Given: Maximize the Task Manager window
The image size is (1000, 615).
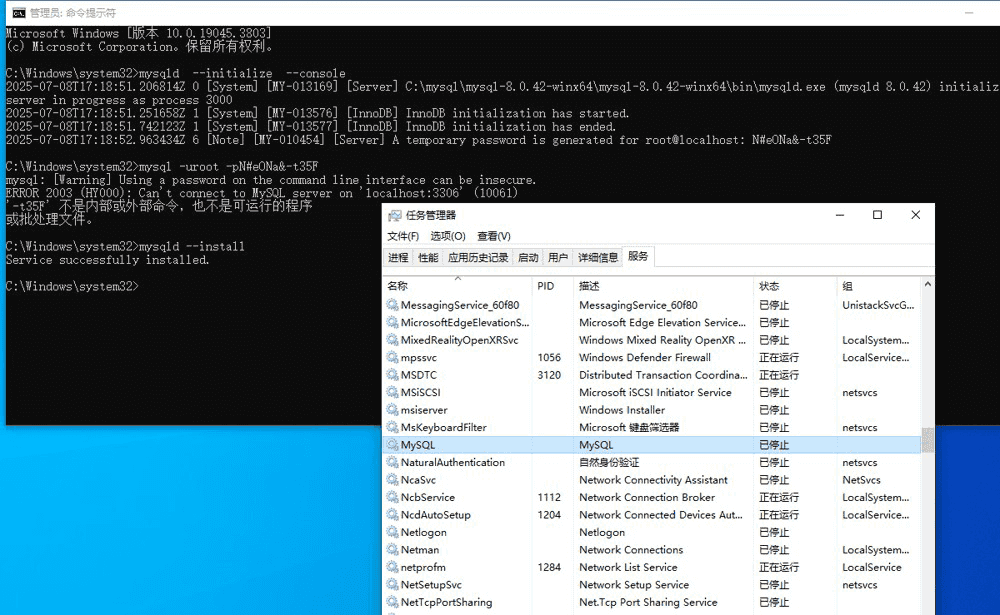Looking at the screenshot, I should [x=878, y=215].
